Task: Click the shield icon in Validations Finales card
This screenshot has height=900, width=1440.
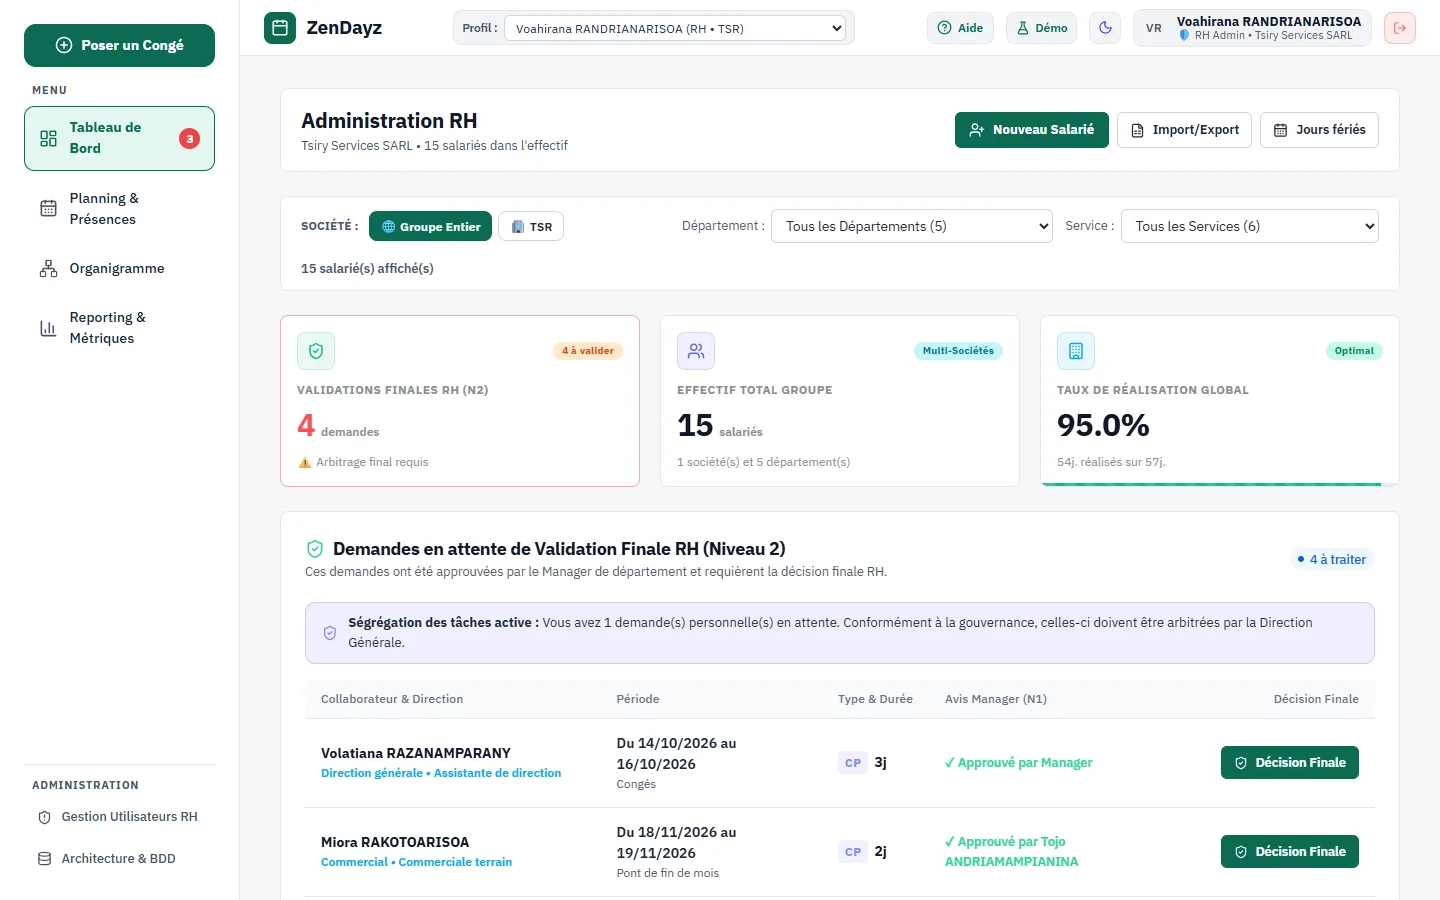Action: pyautogui.click(x=316, y=351)
